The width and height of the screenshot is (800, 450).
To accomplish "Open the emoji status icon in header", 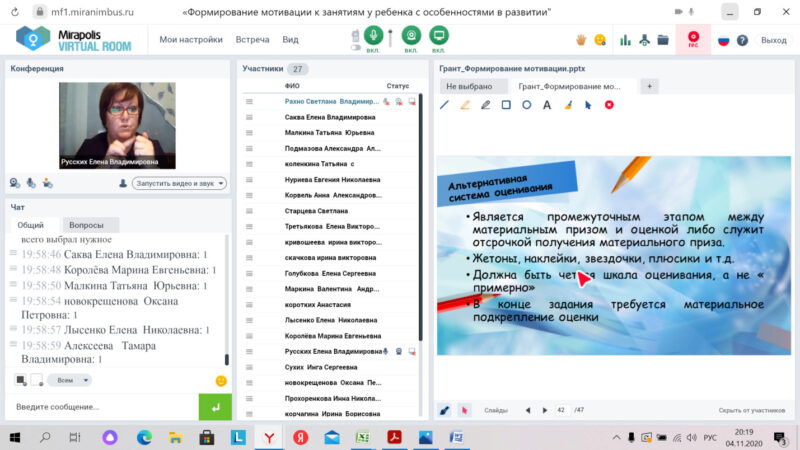I will click(600, 40).
